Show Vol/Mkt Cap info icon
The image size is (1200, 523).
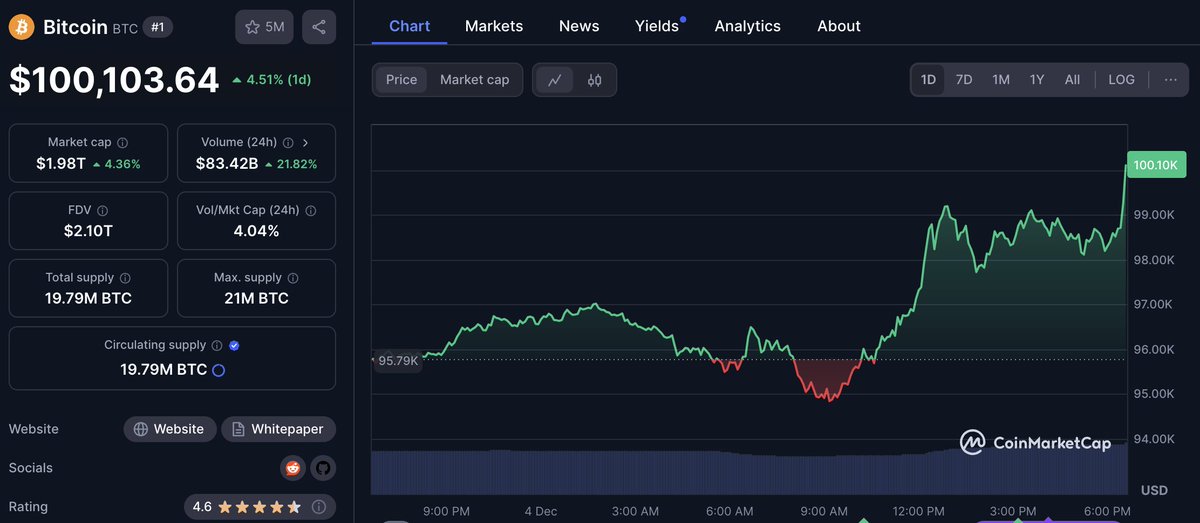(310, 211)
